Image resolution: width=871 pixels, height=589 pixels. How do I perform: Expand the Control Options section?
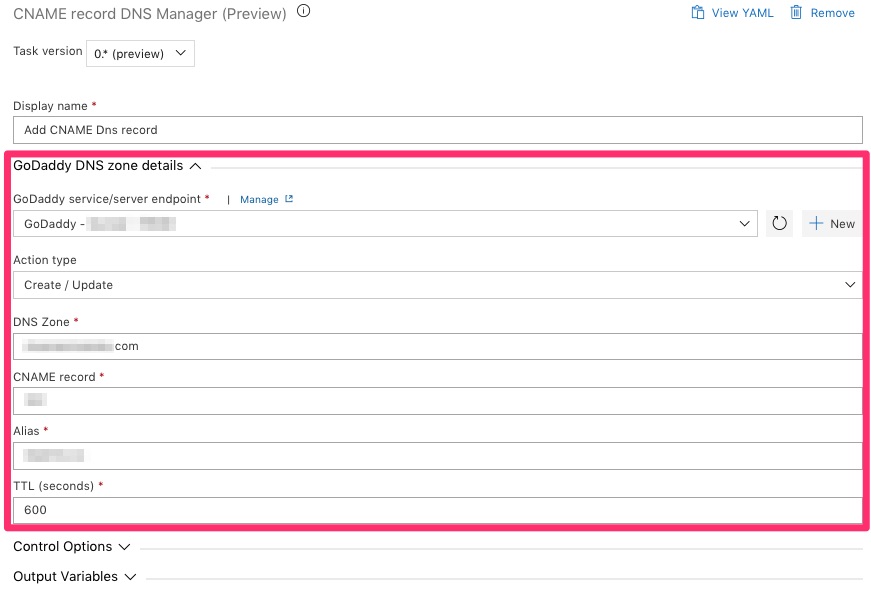point(72,547)
